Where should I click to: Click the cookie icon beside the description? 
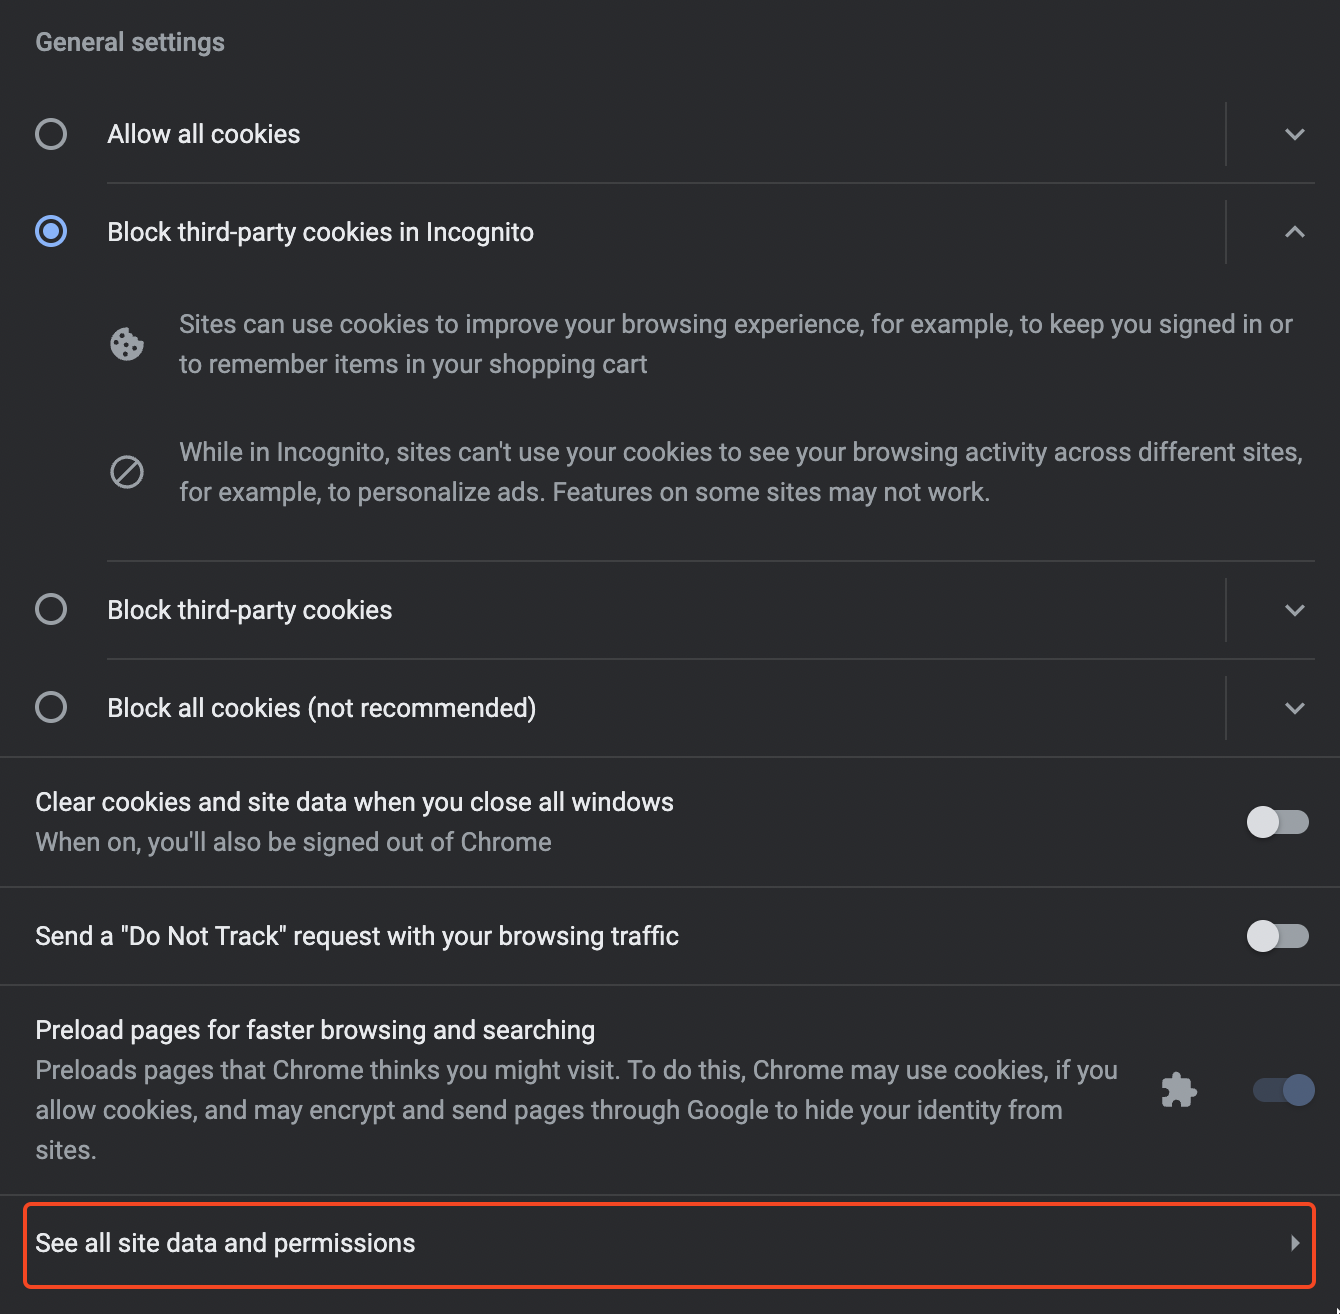tap(127, 344)
